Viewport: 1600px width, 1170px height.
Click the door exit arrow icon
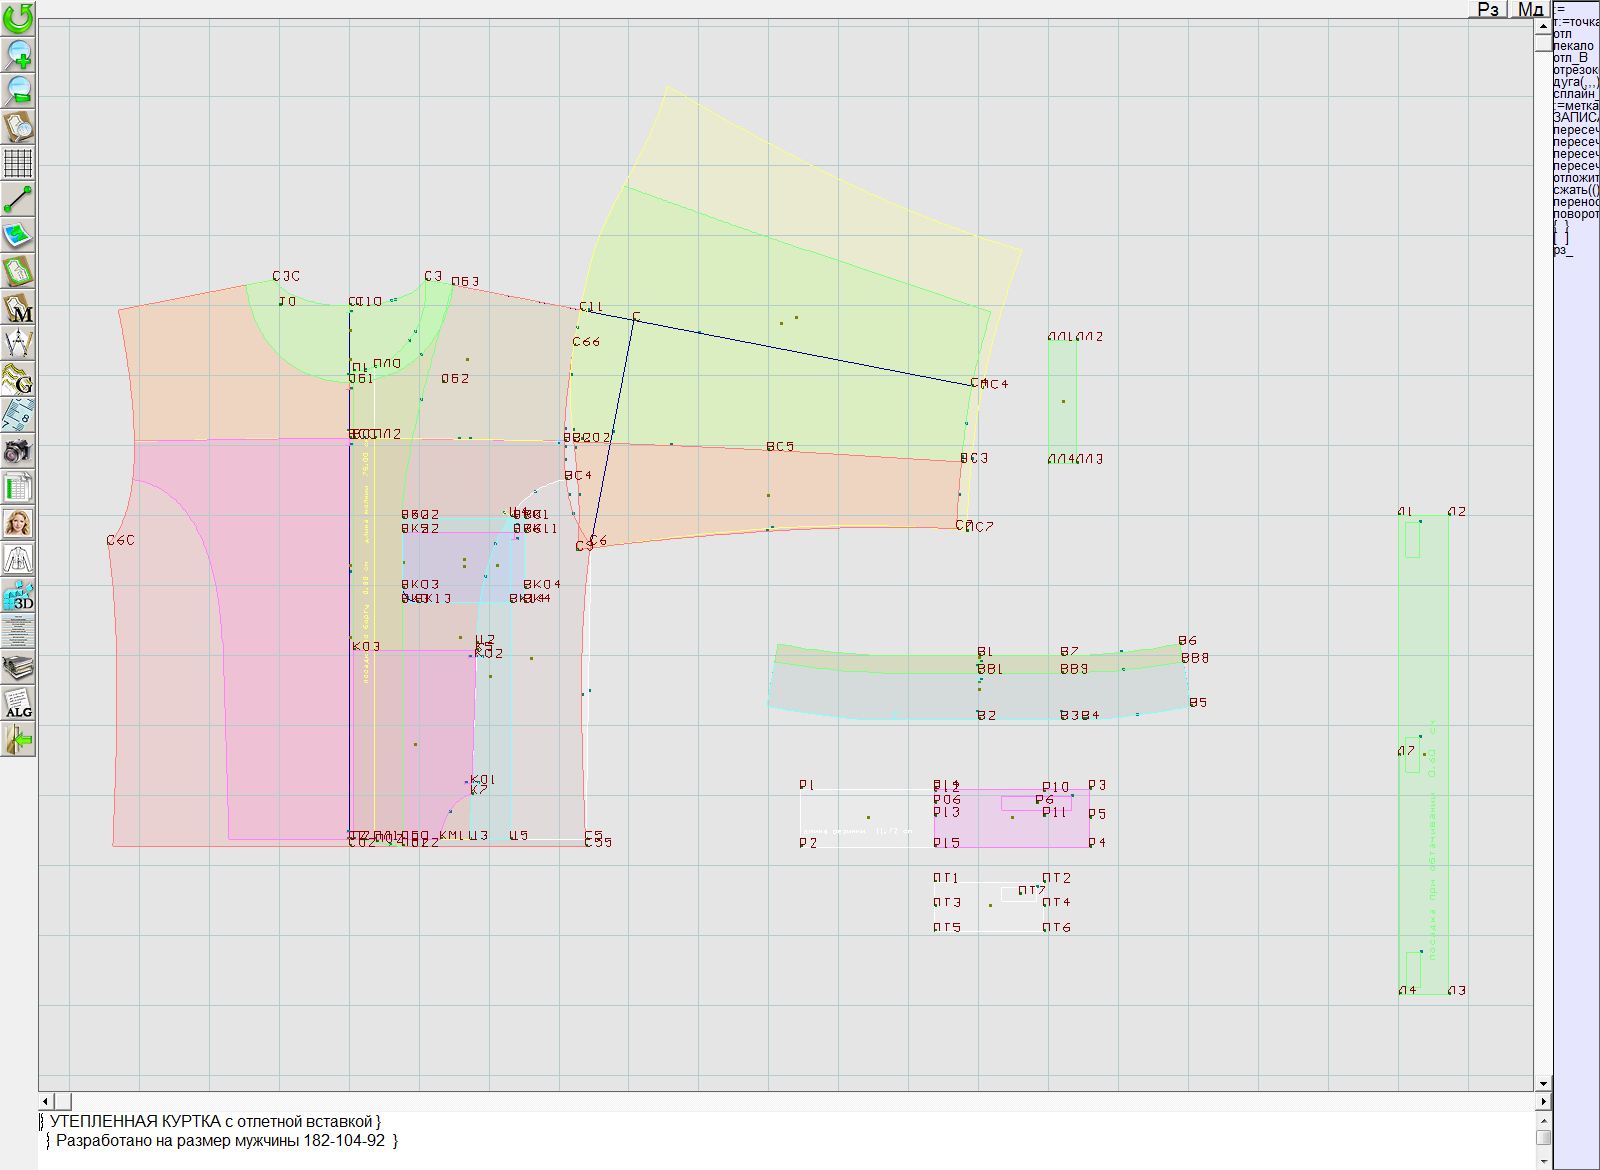[18, 740]
